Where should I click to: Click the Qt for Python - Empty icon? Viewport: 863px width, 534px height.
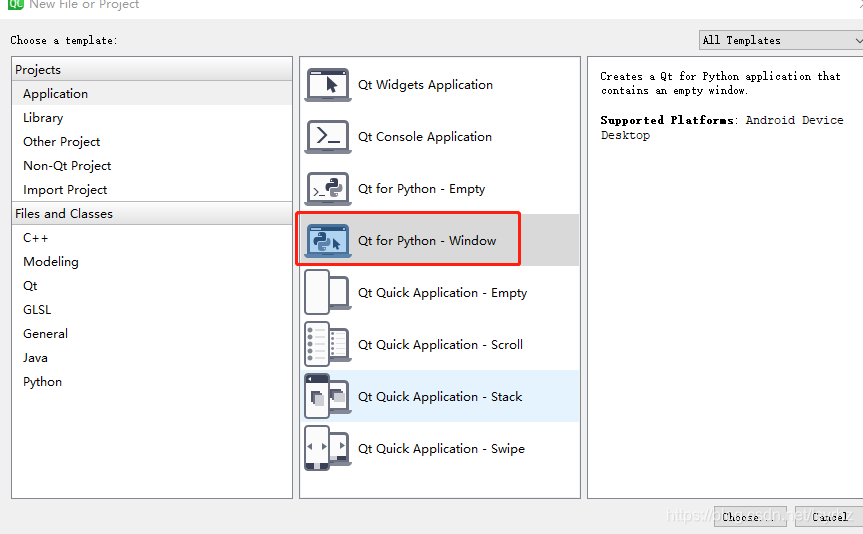pyautogui.click(x=328, y=189)
